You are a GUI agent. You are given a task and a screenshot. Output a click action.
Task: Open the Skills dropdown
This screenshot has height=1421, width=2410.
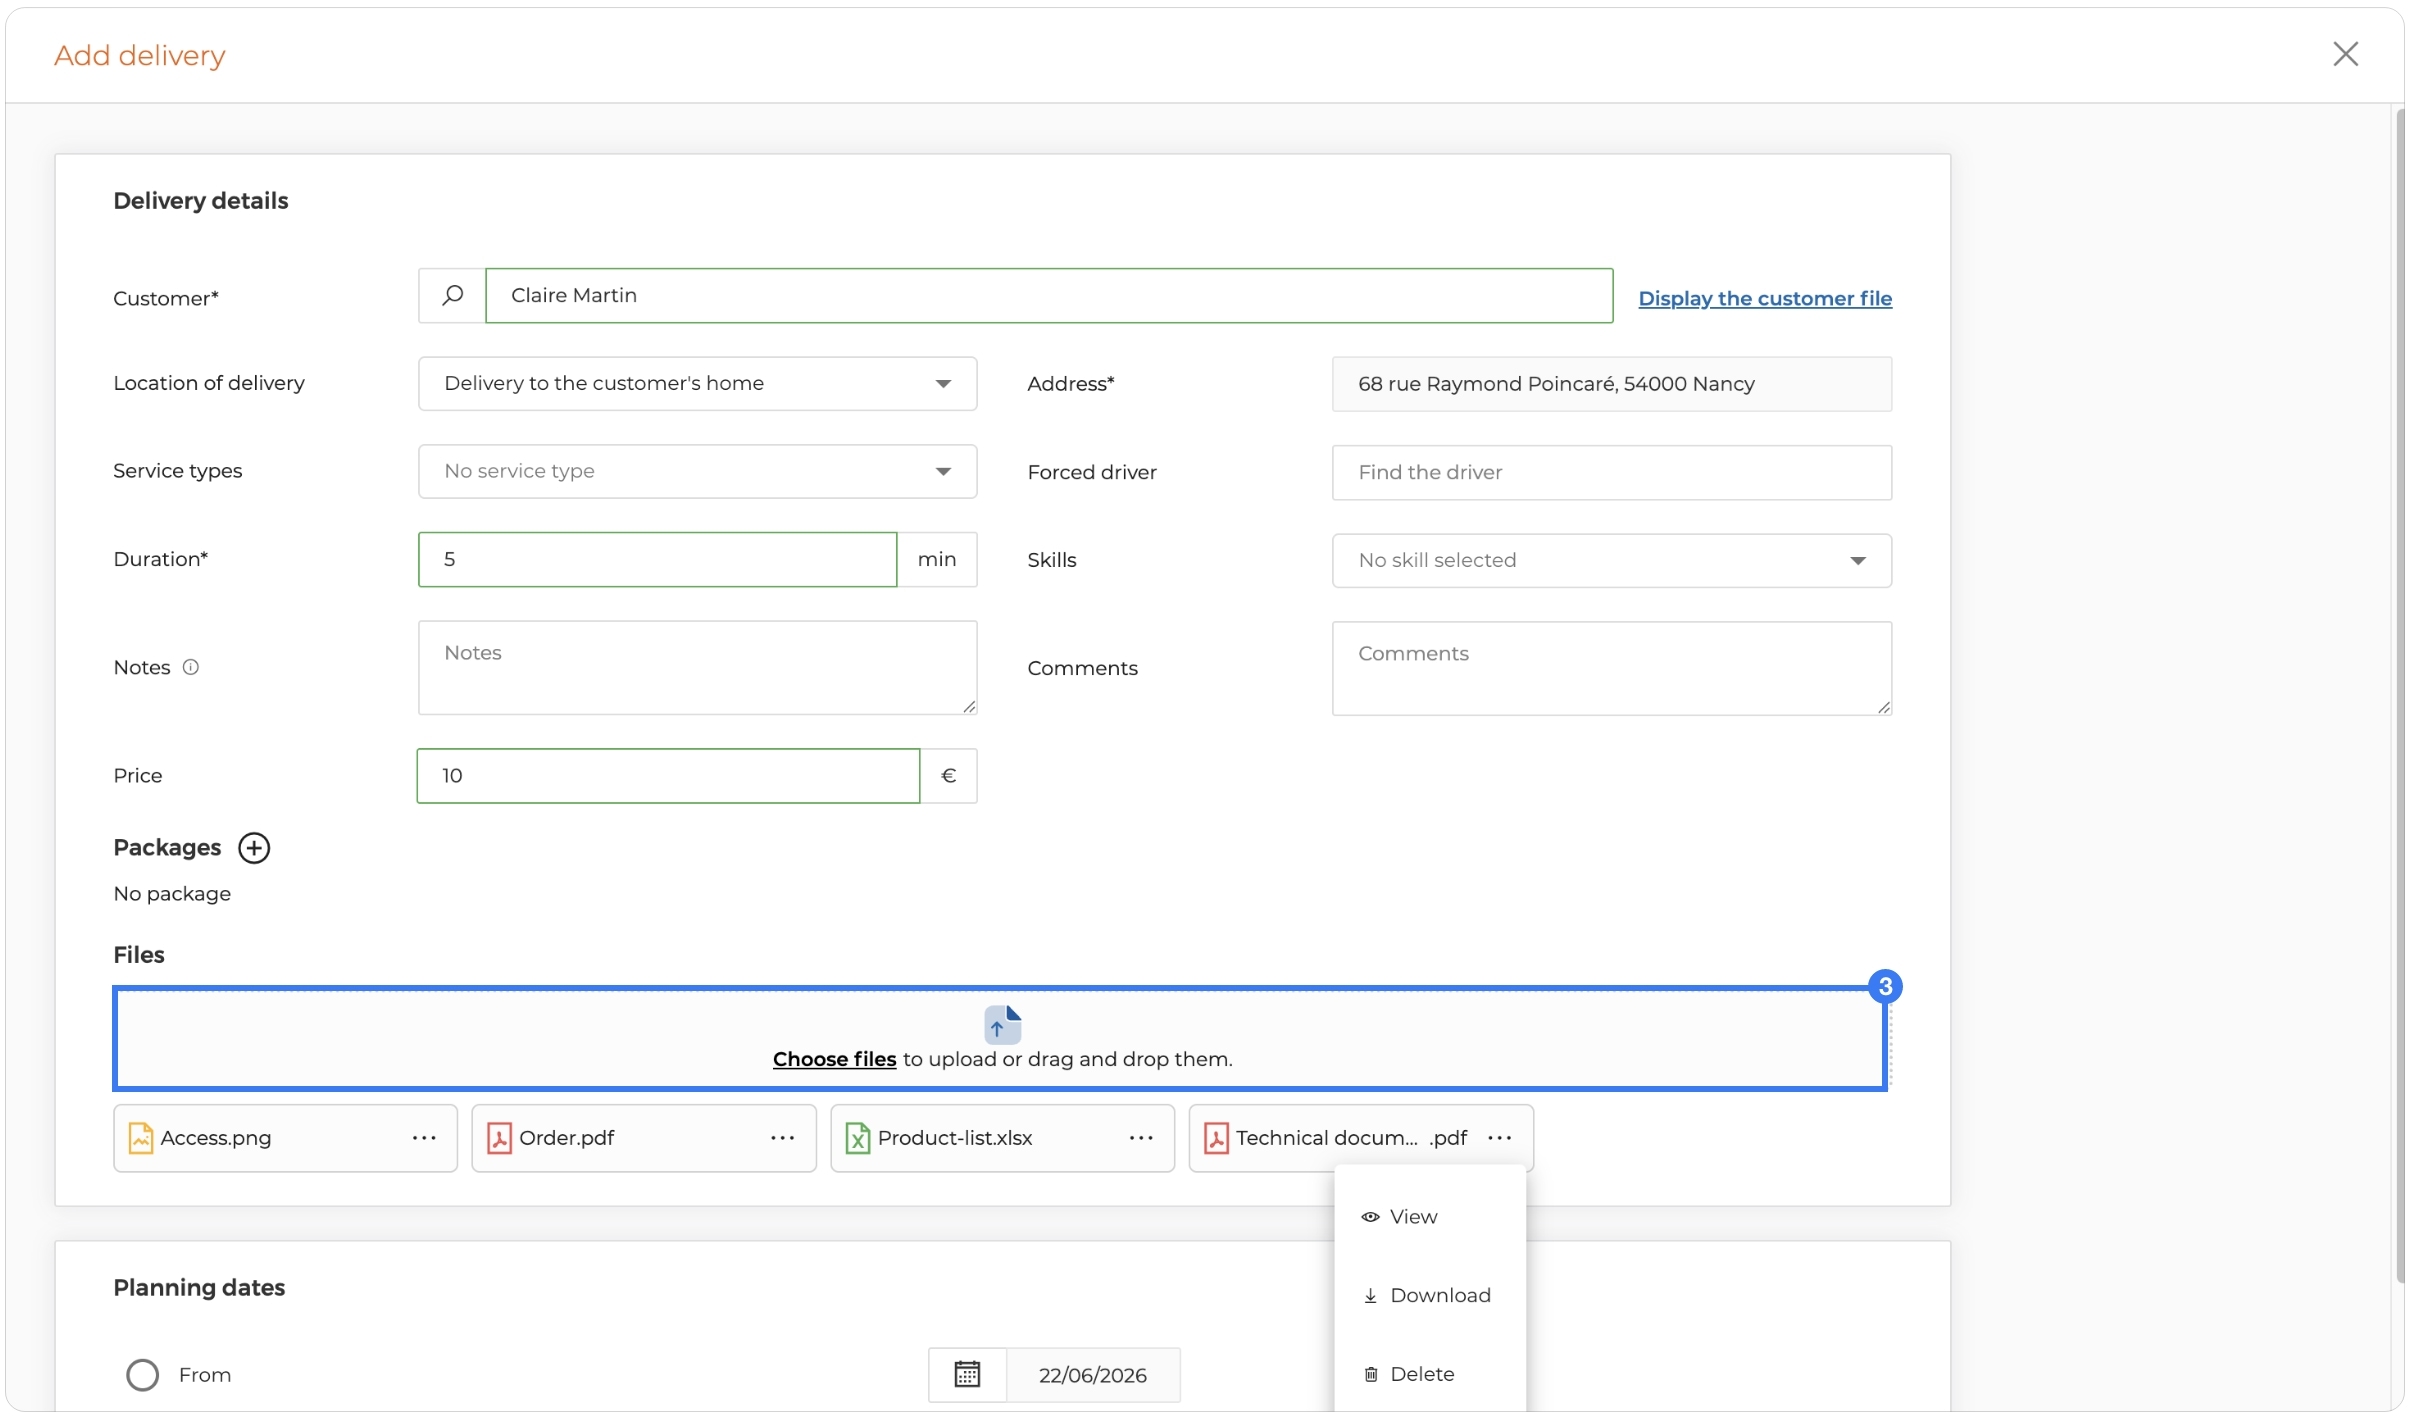1611,561
